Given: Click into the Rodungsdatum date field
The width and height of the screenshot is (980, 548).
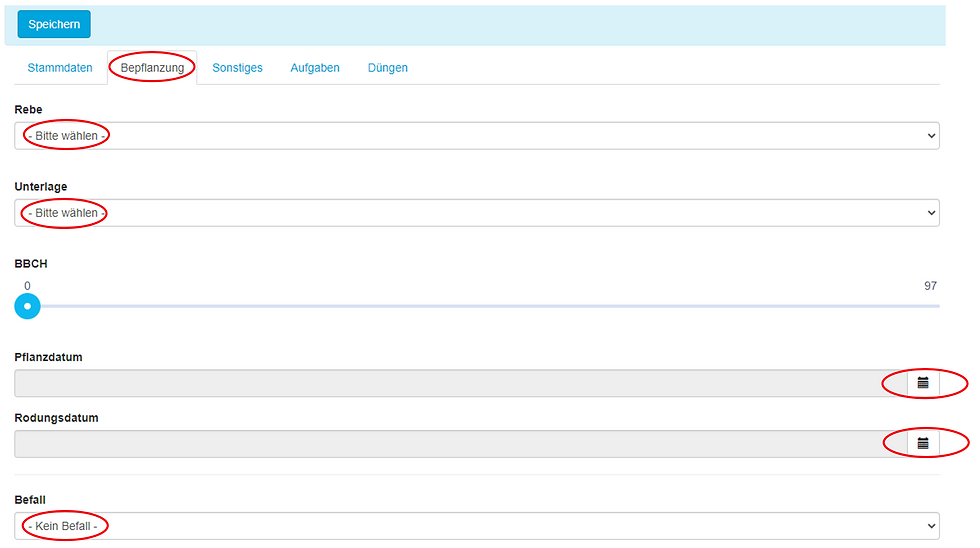Looking at the screenshot, I should pyautogui.click(x=461, y=444).
